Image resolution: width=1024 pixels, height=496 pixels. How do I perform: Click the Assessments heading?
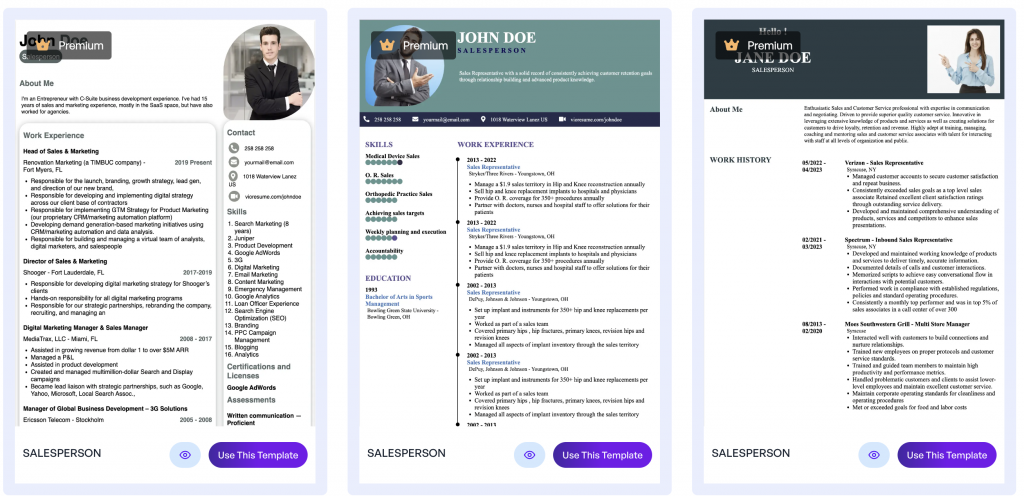[x=251, y=400]
